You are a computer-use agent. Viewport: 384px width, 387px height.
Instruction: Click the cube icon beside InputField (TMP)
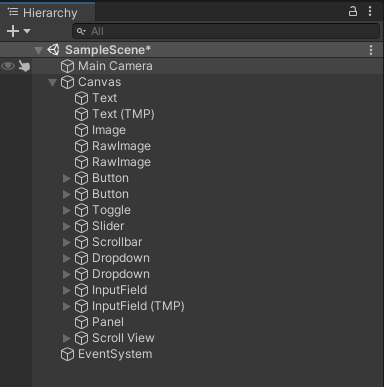[81, 306]
